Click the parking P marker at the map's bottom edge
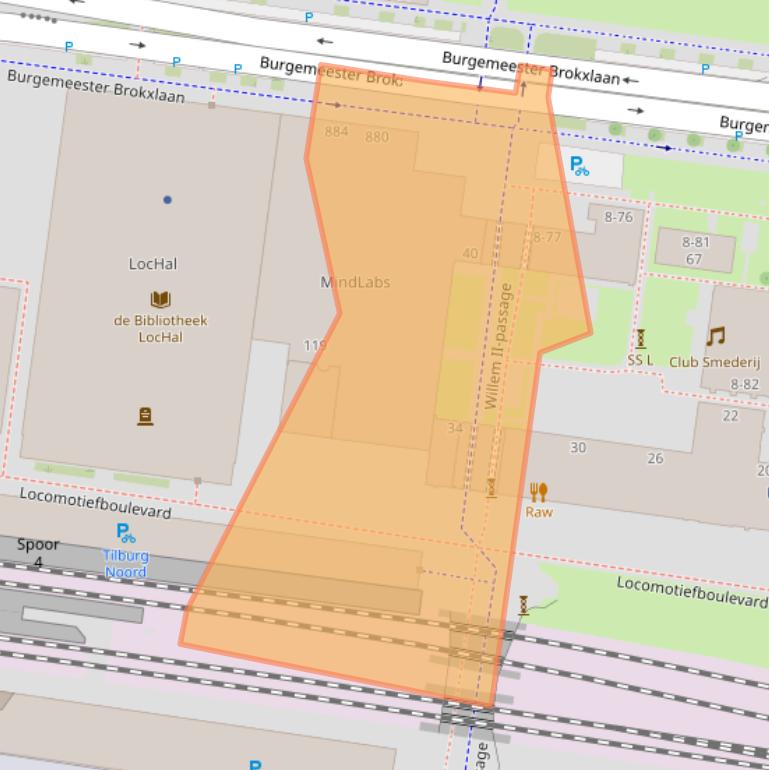The height and width of the screenshot is (770, 769). coord(255,765)
